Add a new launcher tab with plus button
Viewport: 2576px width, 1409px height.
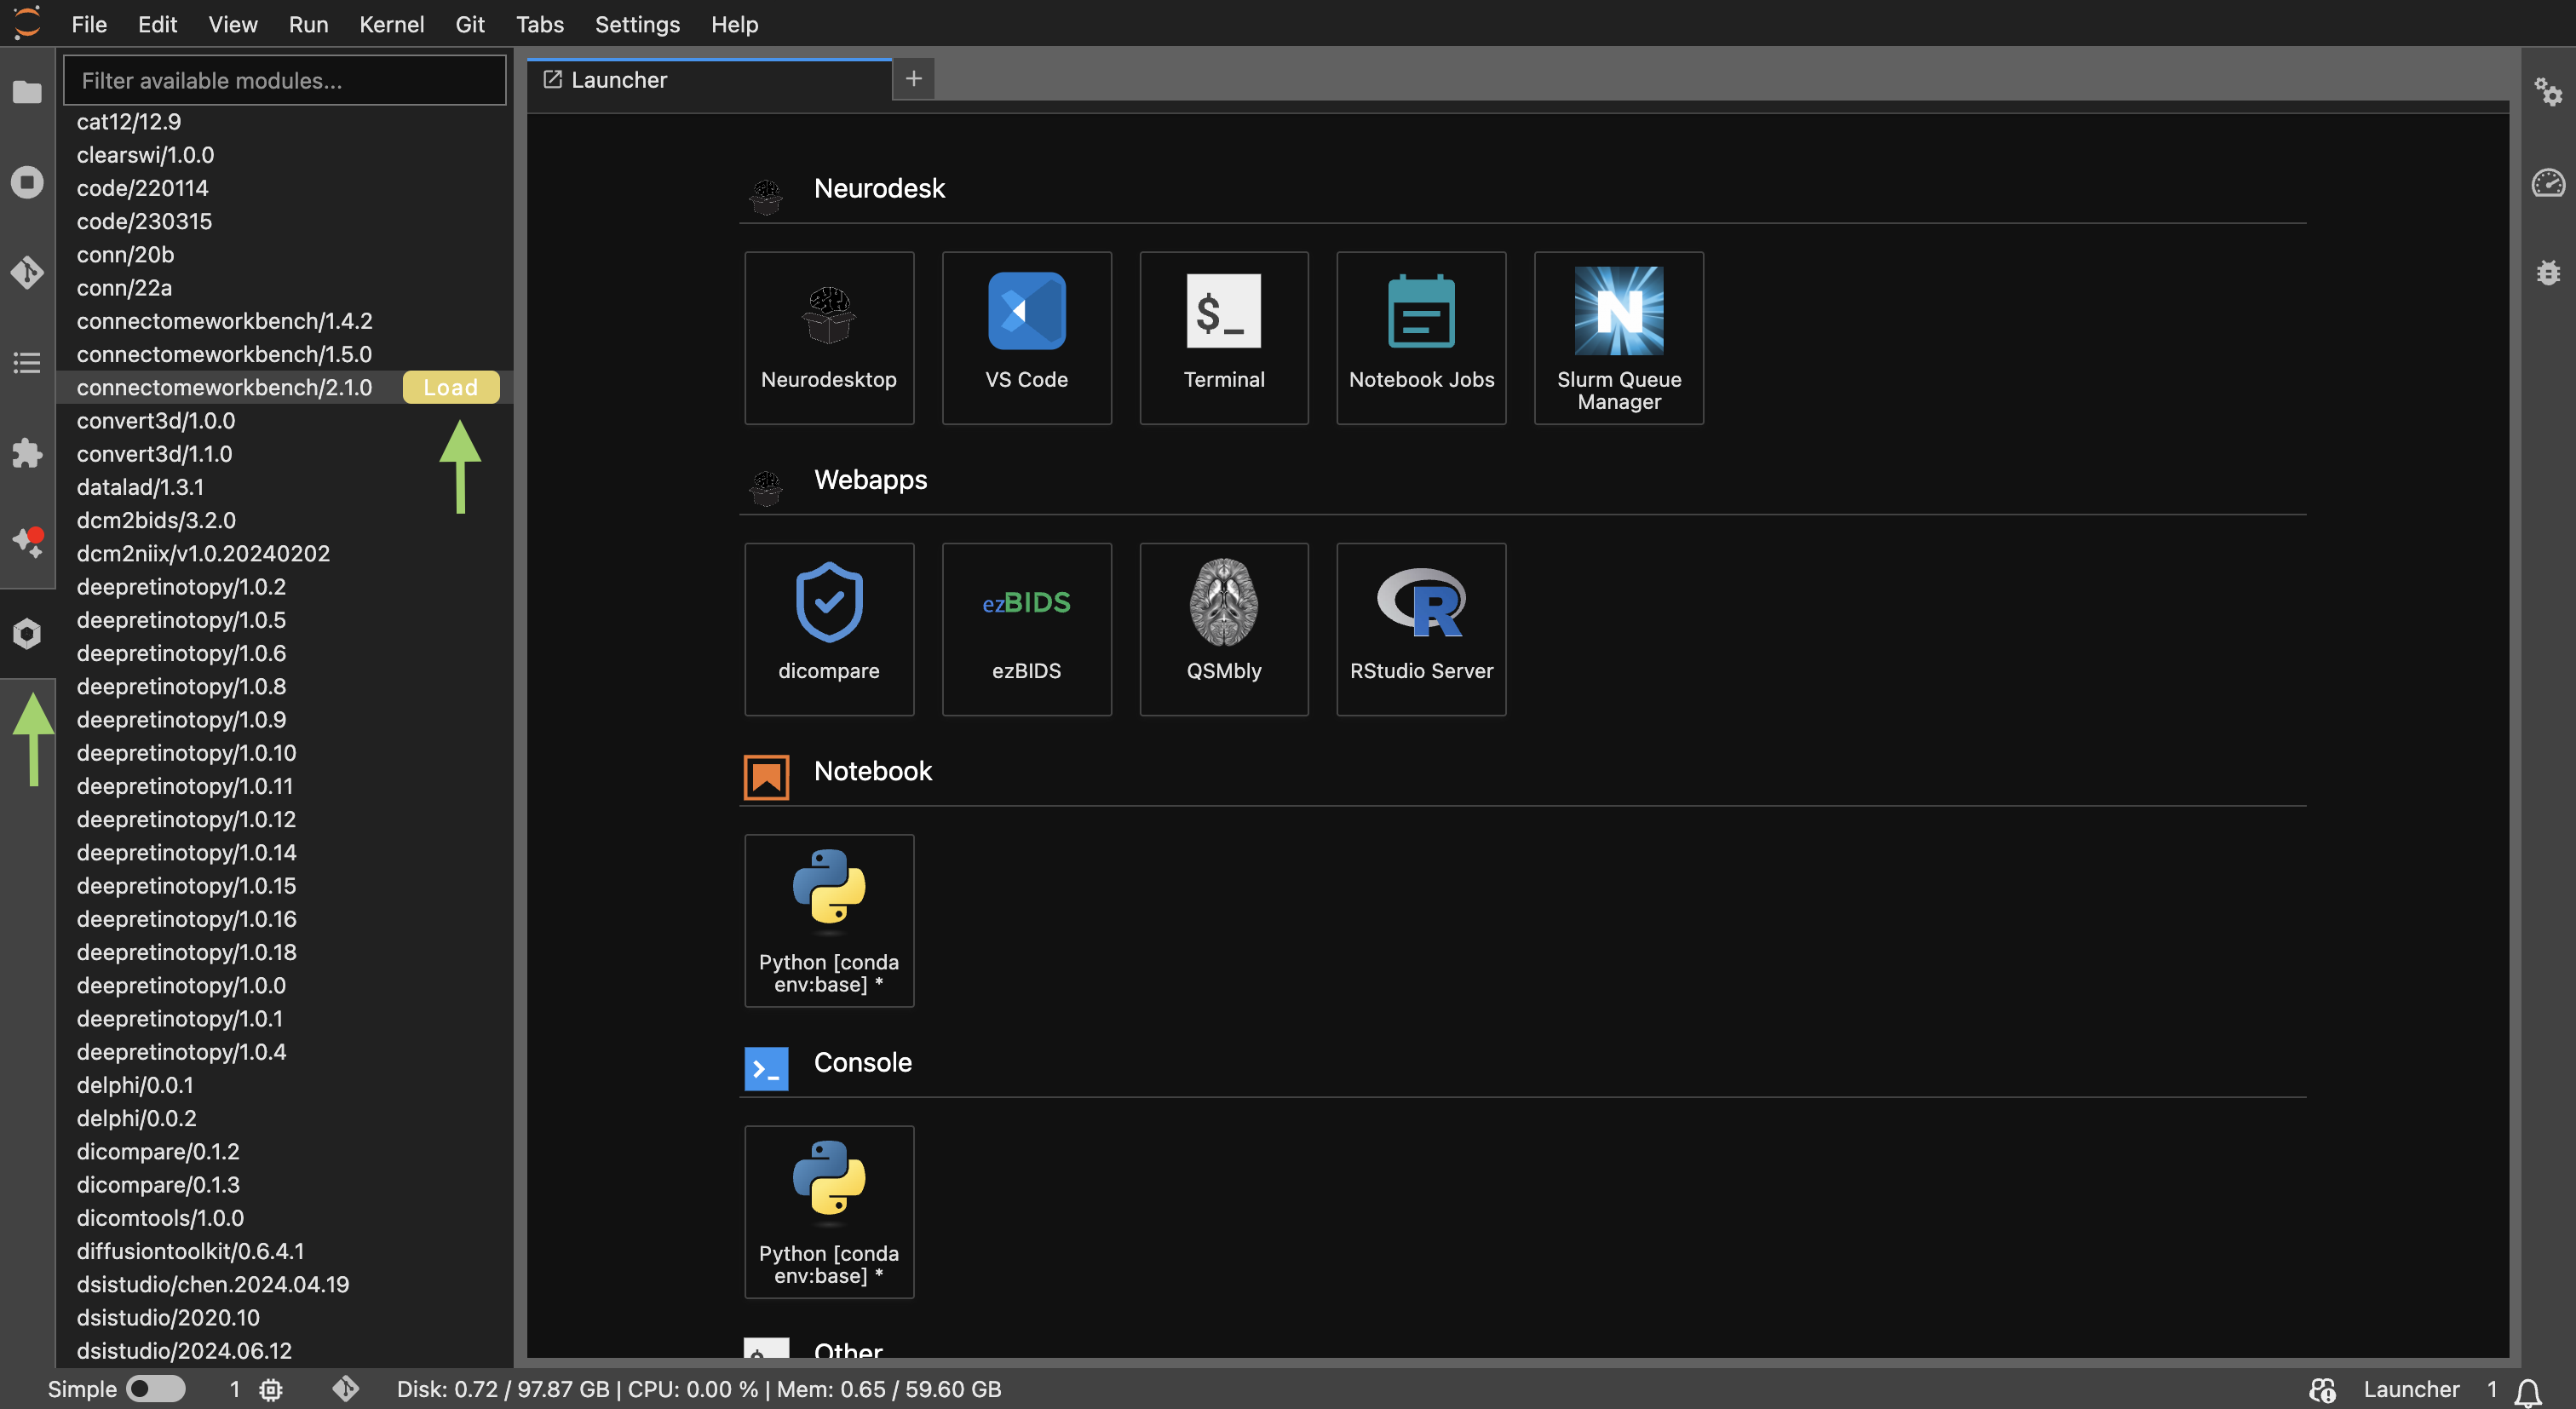tap(913, 79)
